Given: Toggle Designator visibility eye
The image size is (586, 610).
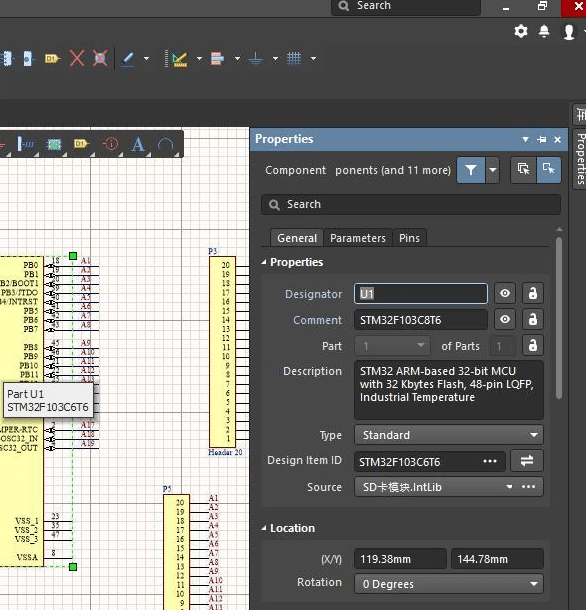Looking at the screenshot, I should point(505,293).
